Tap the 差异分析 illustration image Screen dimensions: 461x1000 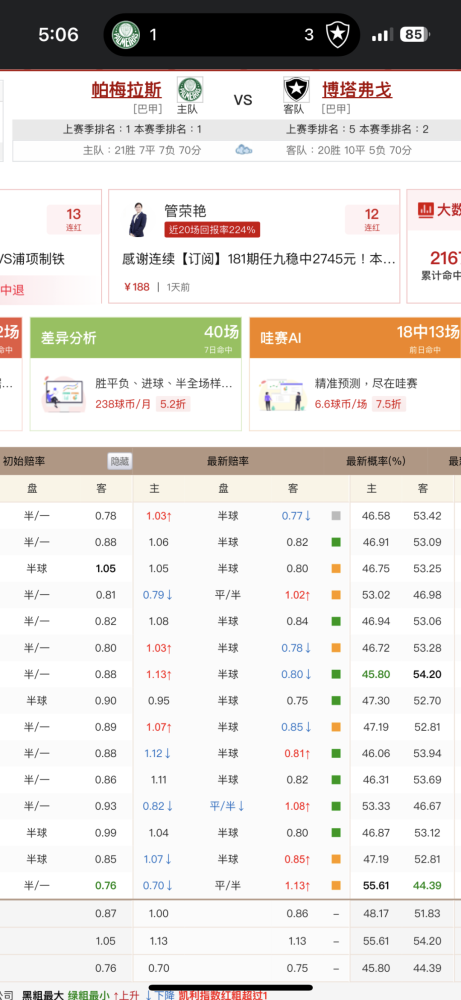(x=64, y=393)
